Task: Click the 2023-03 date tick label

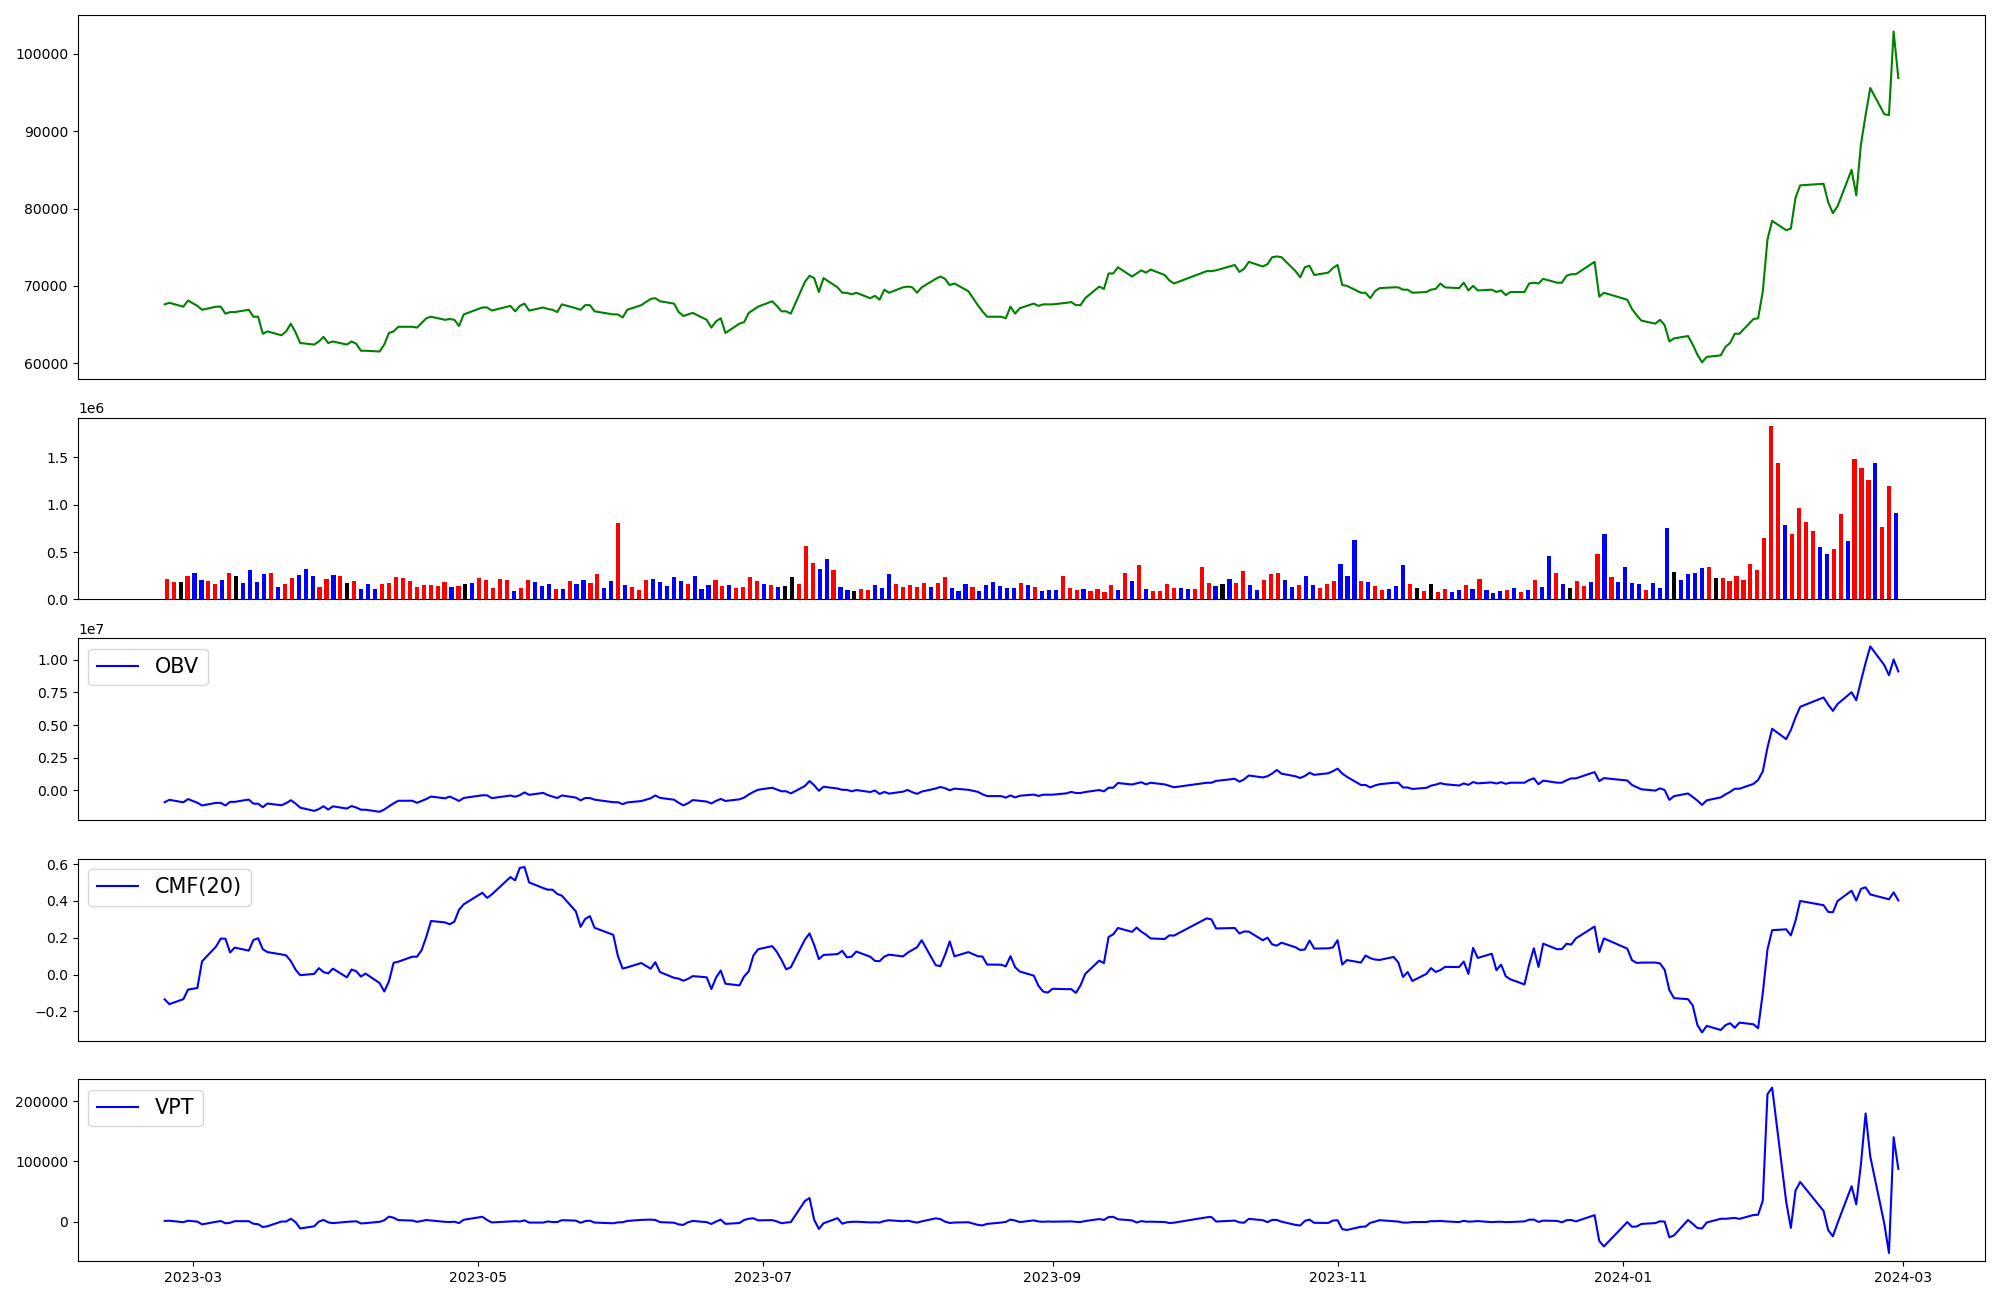Action: click(x=193, y=1277)
